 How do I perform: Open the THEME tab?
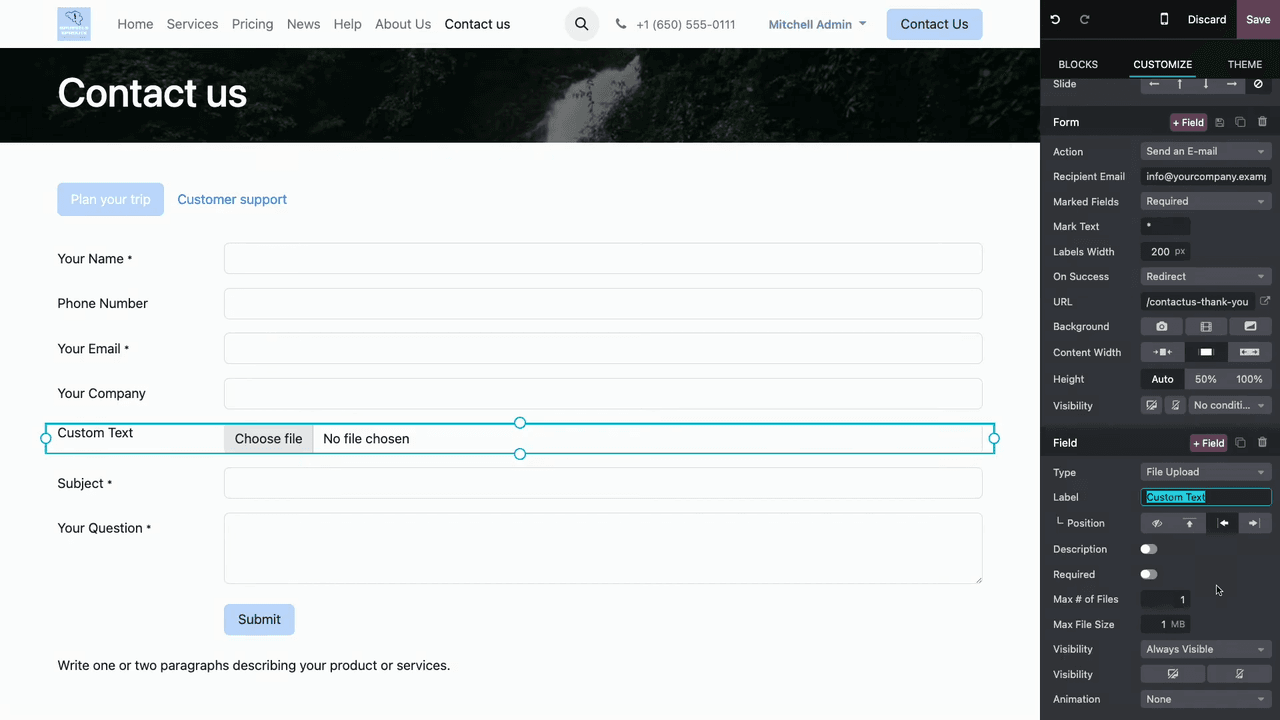(1244, 64)
